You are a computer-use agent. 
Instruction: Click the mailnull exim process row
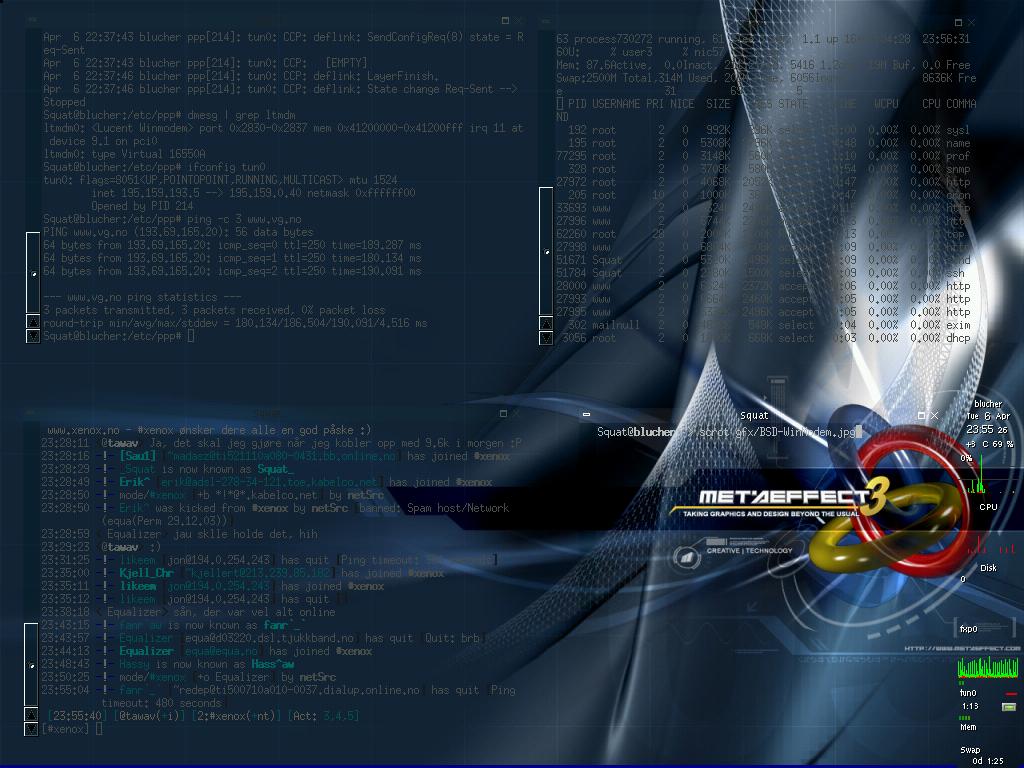(763, 325)
